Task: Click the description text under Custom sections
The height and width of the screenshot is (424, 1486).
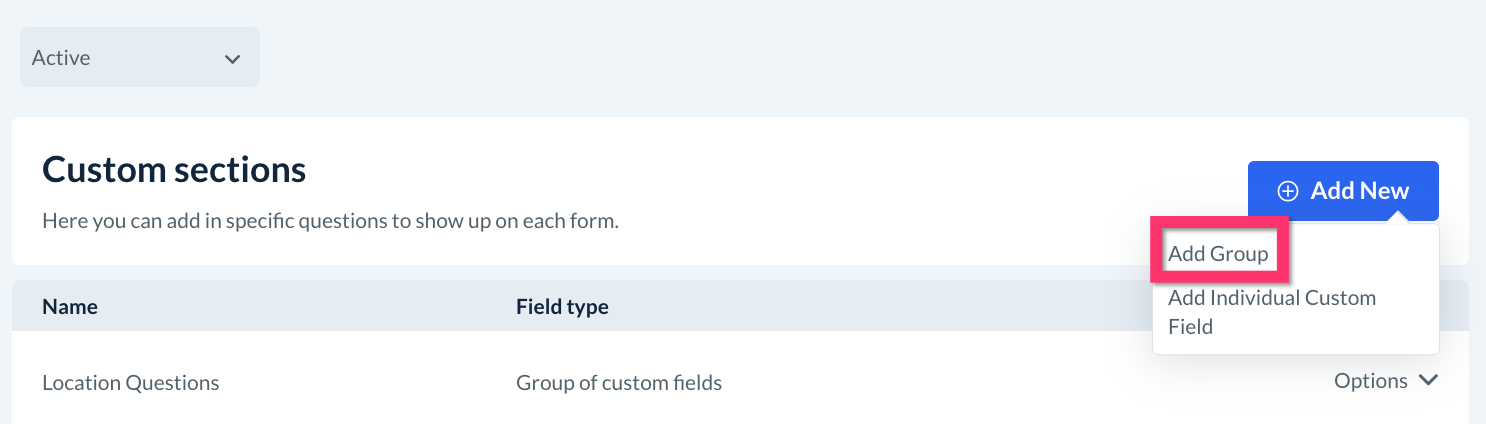Action: point(330,220)
